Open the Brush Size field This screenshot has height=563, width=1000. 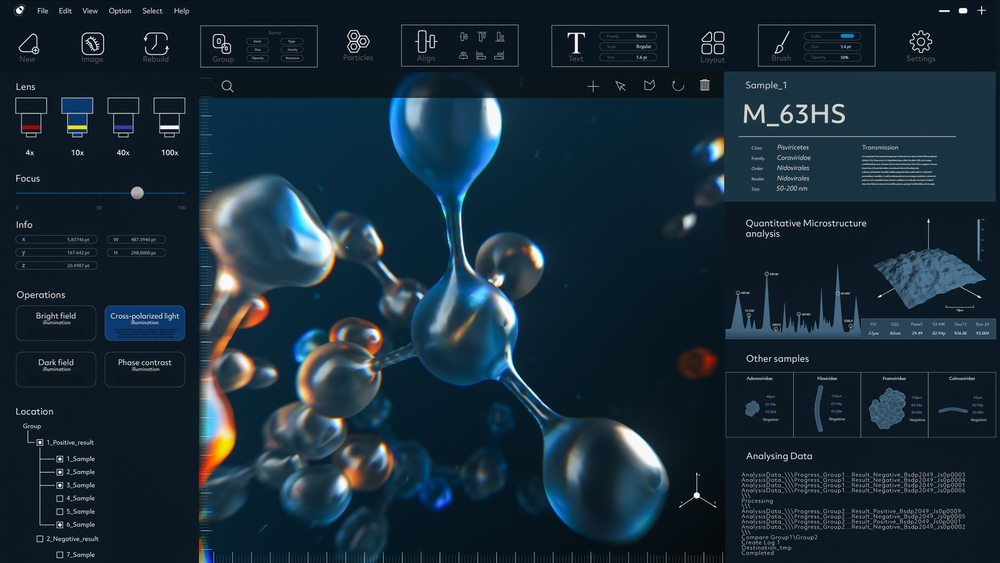coord(832,47)
